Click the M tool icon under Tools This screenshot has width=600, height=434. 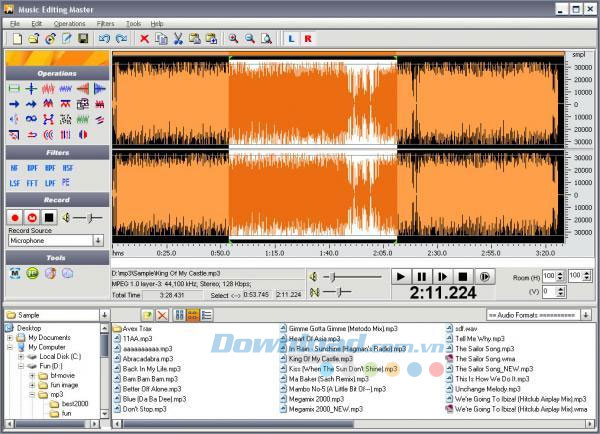[15, 273]
